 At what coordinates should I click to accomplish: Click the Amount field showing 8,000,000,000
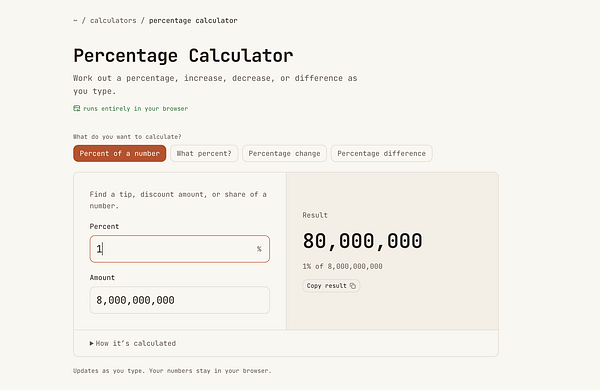[x=179, y=300]
